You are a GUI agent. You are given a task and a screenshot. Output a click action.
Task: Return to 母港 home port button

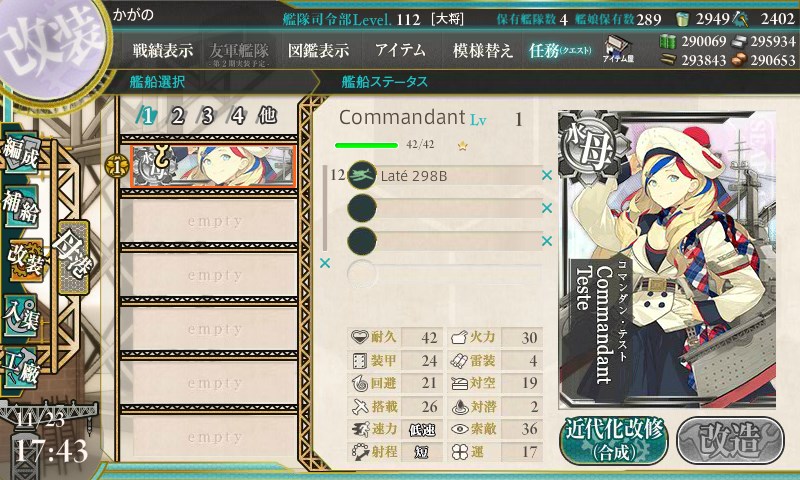pos(73,257)
